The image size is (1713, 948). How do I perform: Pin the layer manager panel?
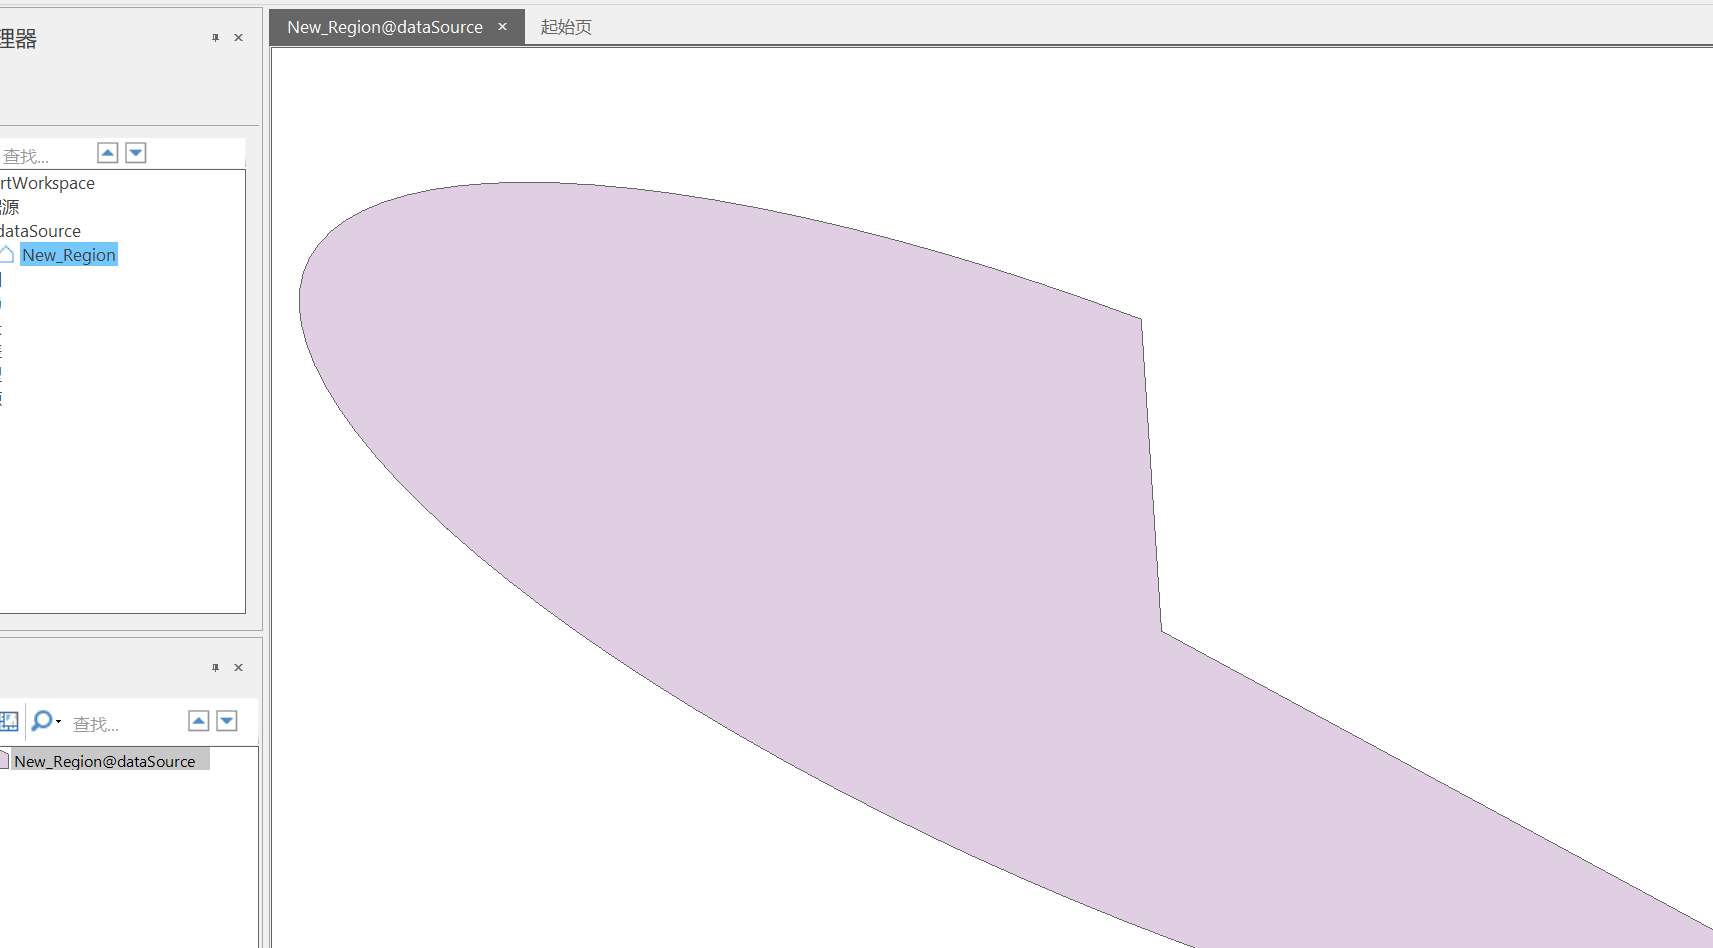[x=215, y=668]
